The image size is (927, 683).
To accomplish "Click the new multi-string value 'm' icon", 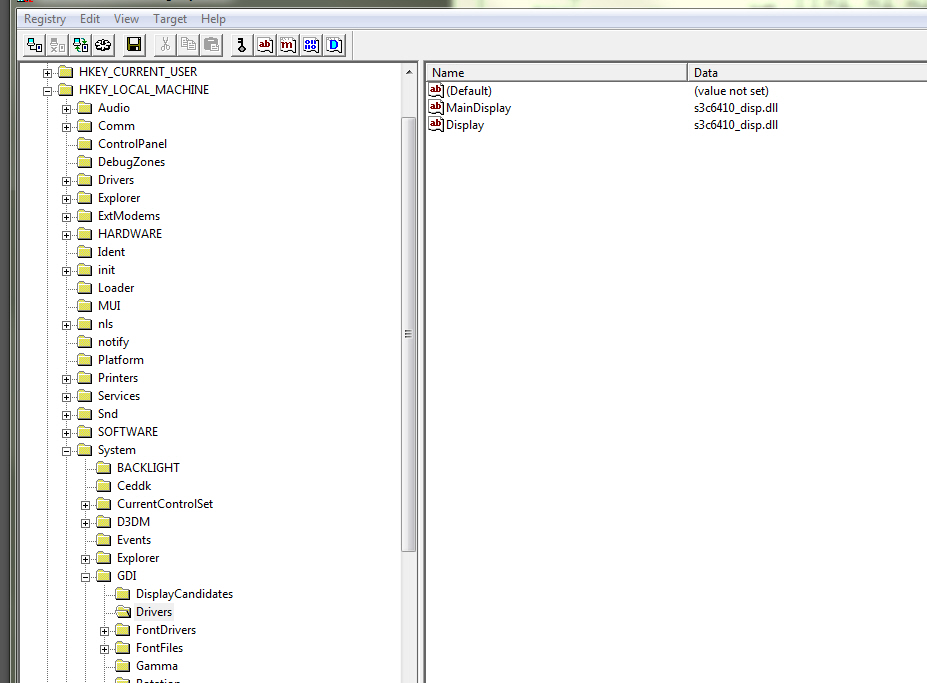I will [288, 45].
